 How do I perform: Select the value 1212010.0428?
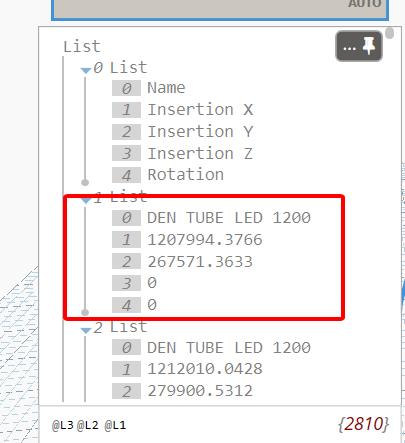[x=205, y=369]
